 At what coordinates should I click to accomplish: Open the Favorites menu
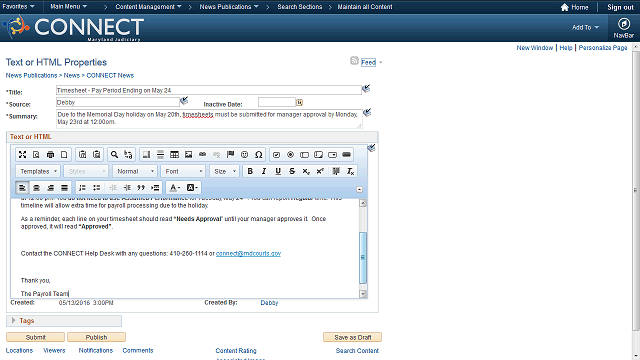click(18, 7)
